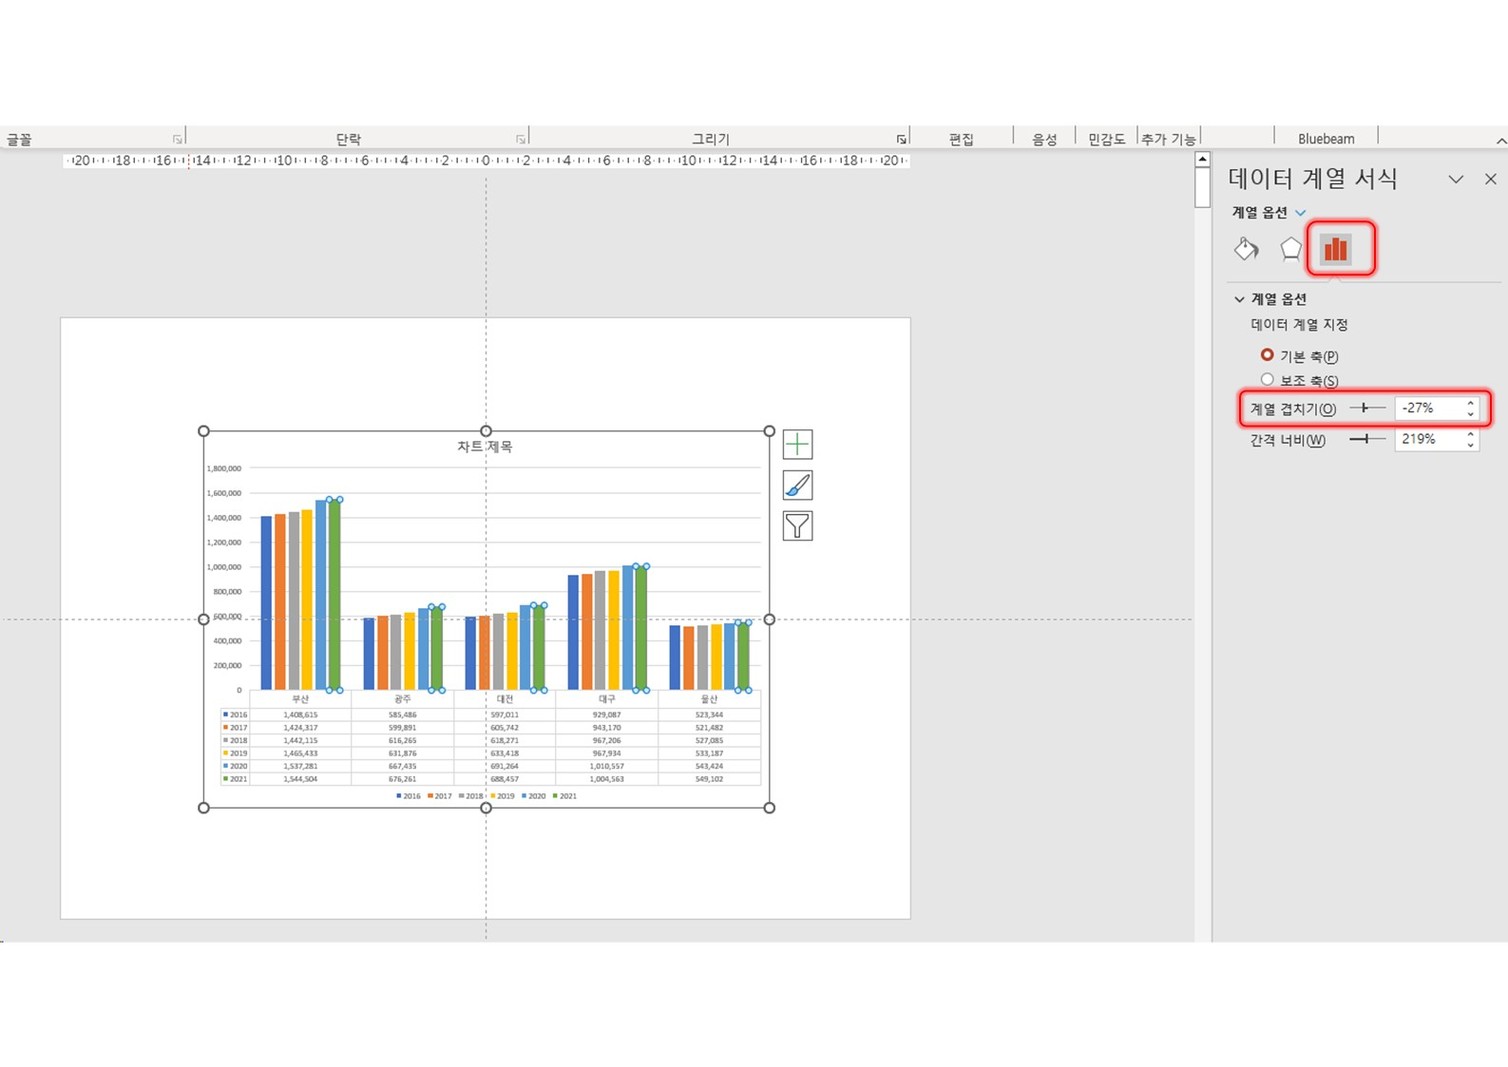This screenshot has height=1067, width=1508.
Task: Open the task pane options chevron
Action: coord(1455,179)
